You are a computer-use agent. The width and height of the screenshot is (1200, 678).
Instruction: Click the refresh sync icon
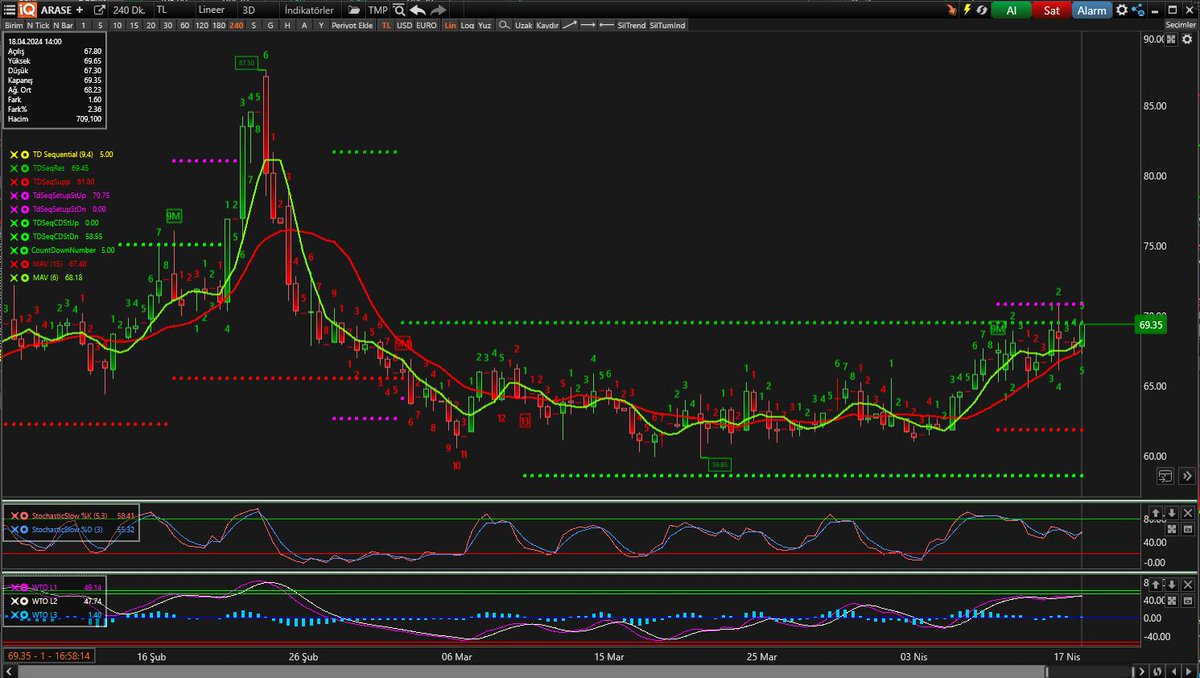[982, 10]
